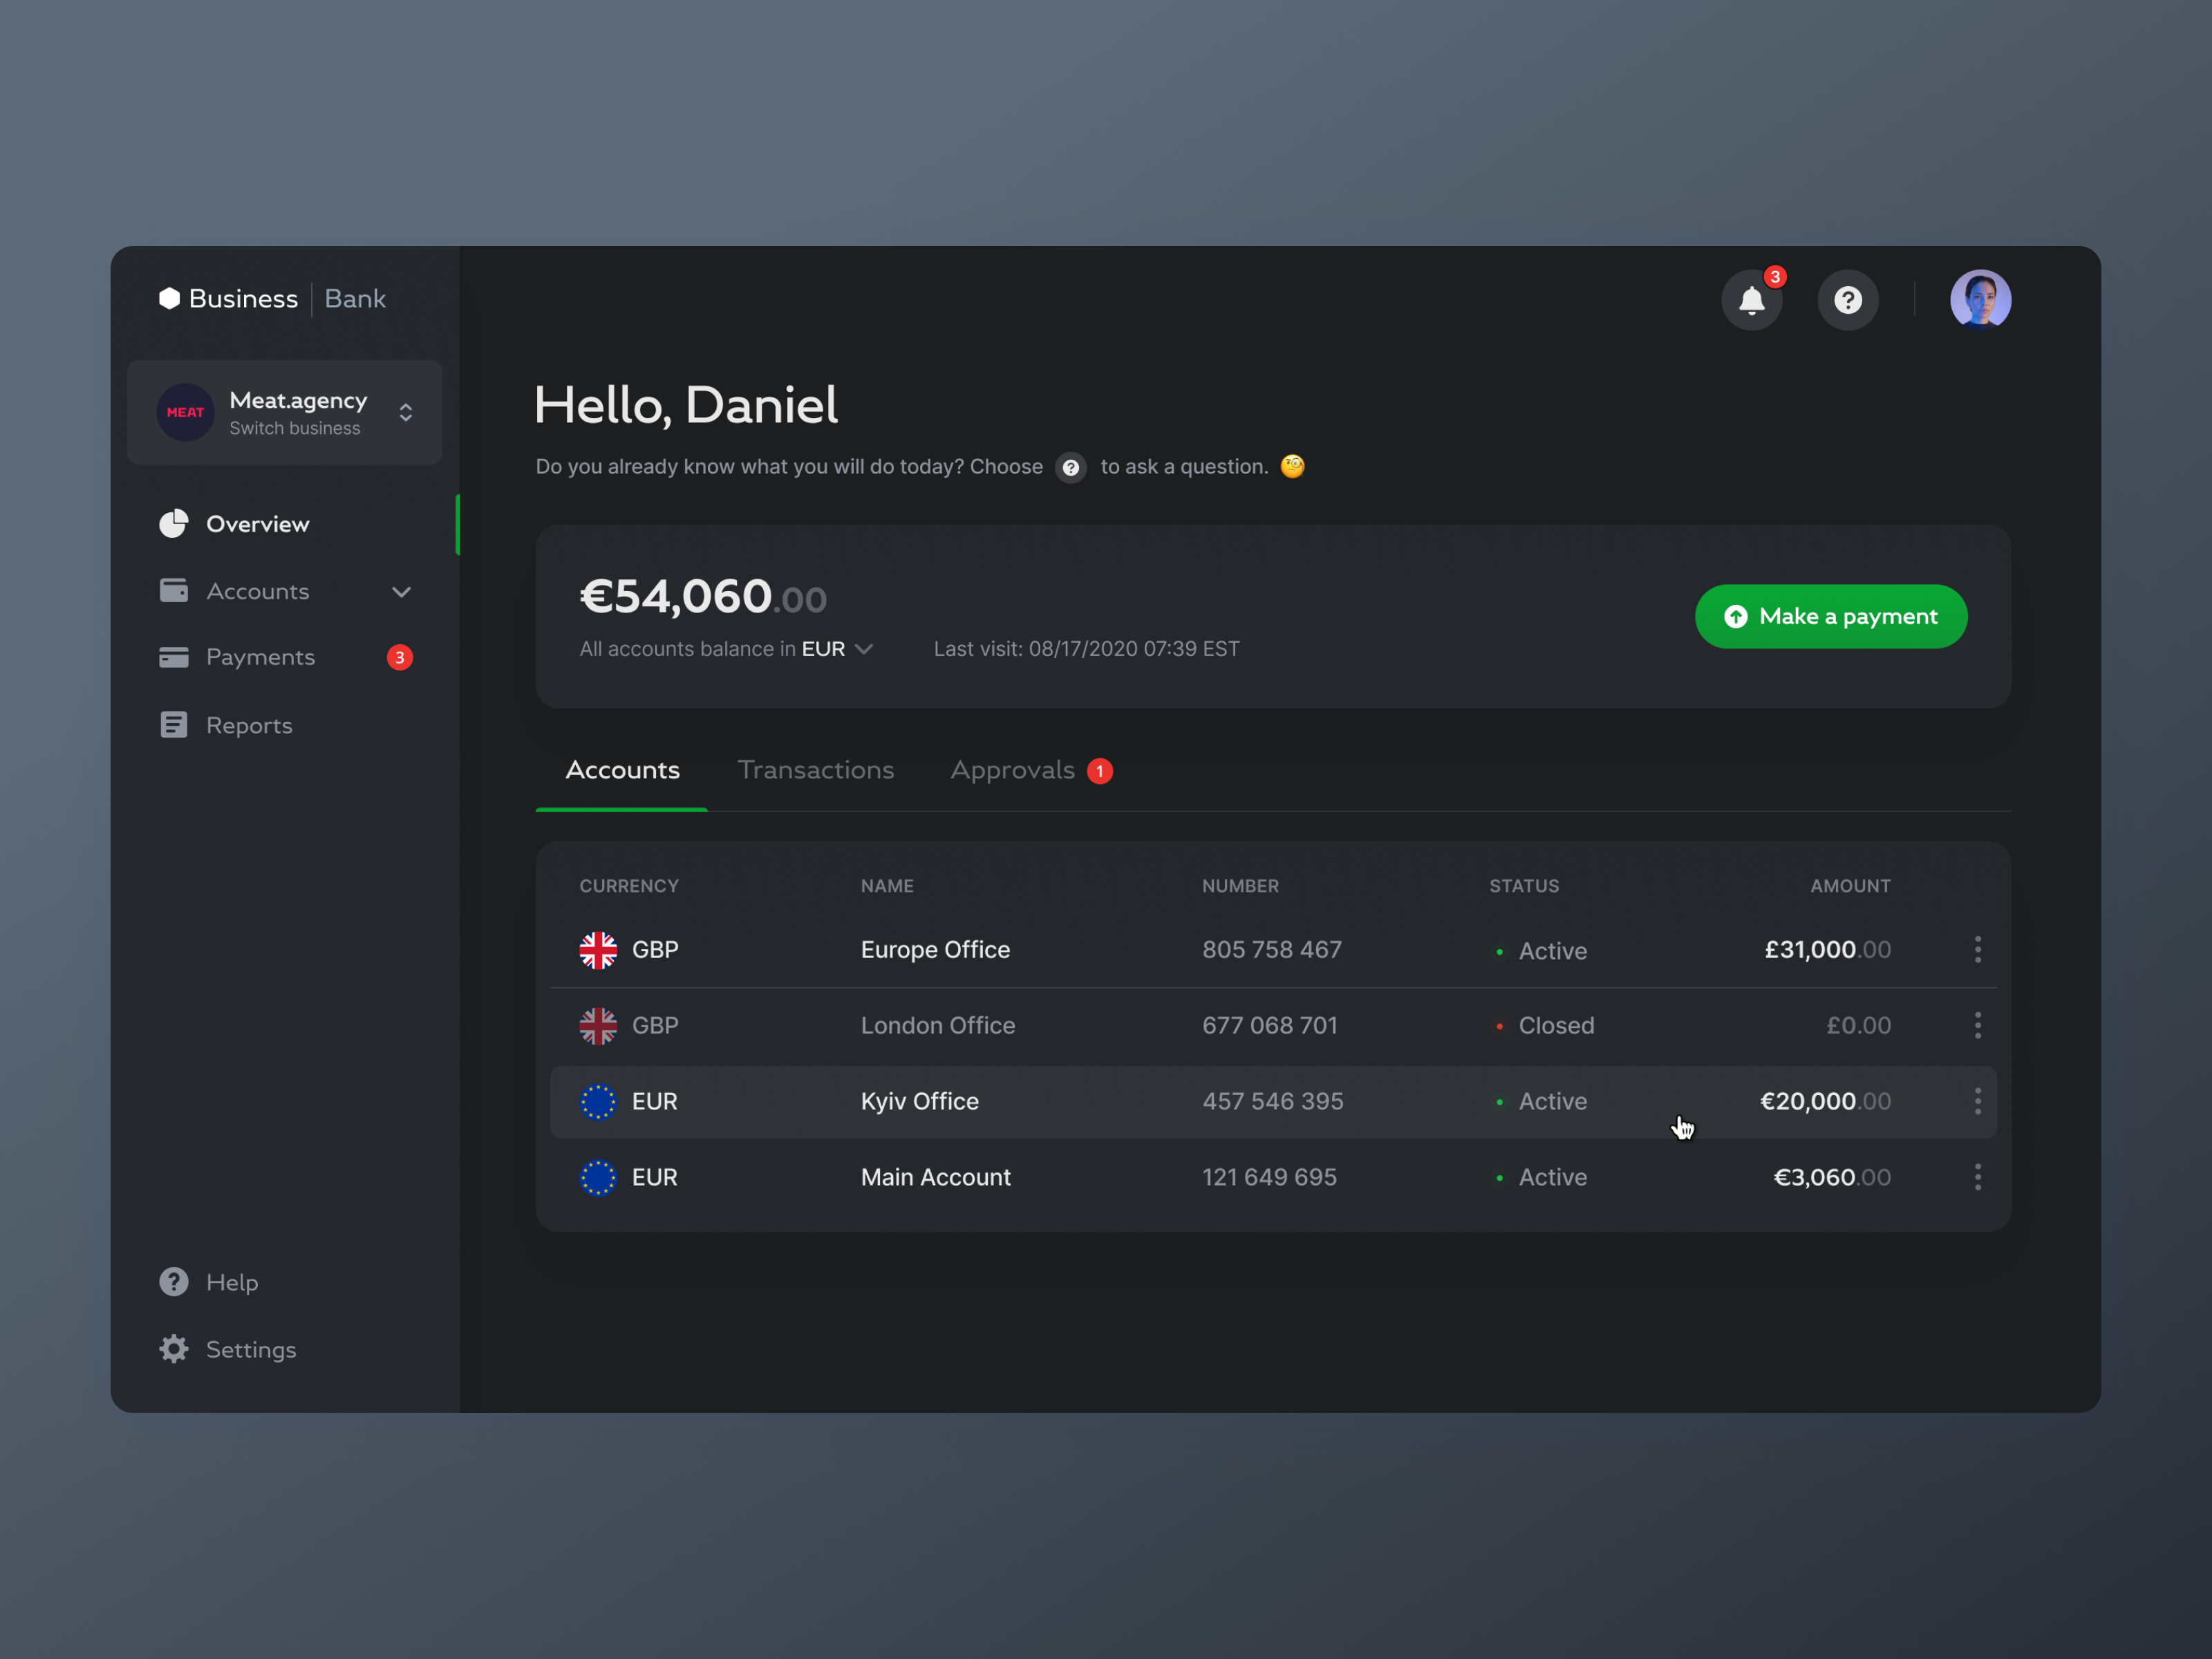This screenshot has height=1659, width=2212.
Task: Click the Accounts wallet icon in sidebar
Action: (174, 591)
